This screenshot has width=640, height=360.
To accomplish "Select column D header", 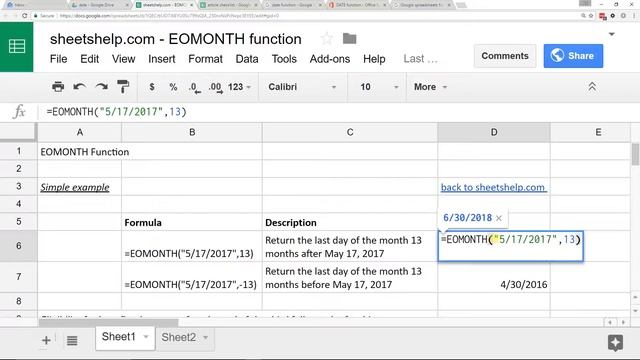I will 494,132.
